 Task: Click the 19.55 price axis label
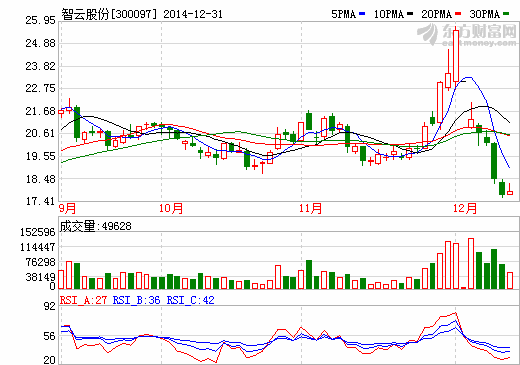(x=40, y=156)
